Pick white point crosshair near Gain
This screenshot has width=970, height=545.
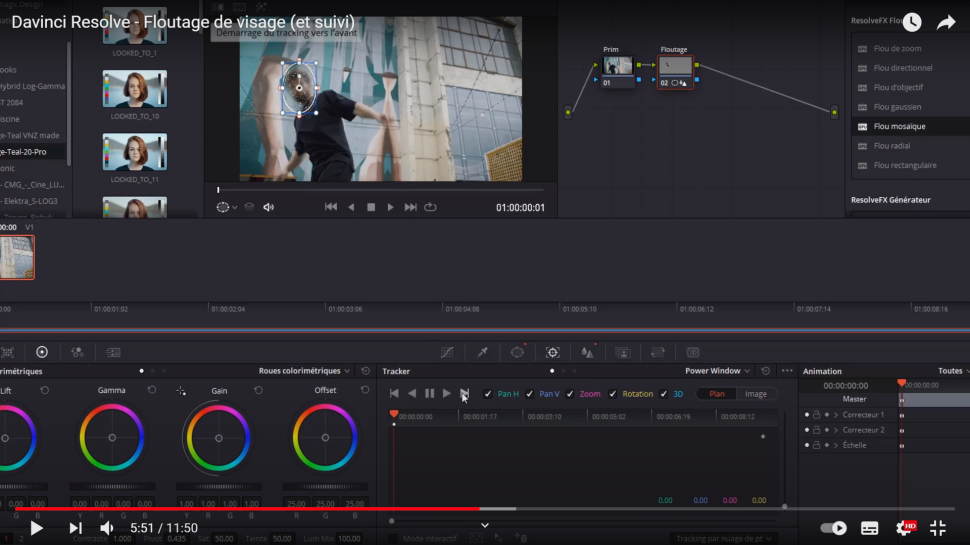click(181, 390)
